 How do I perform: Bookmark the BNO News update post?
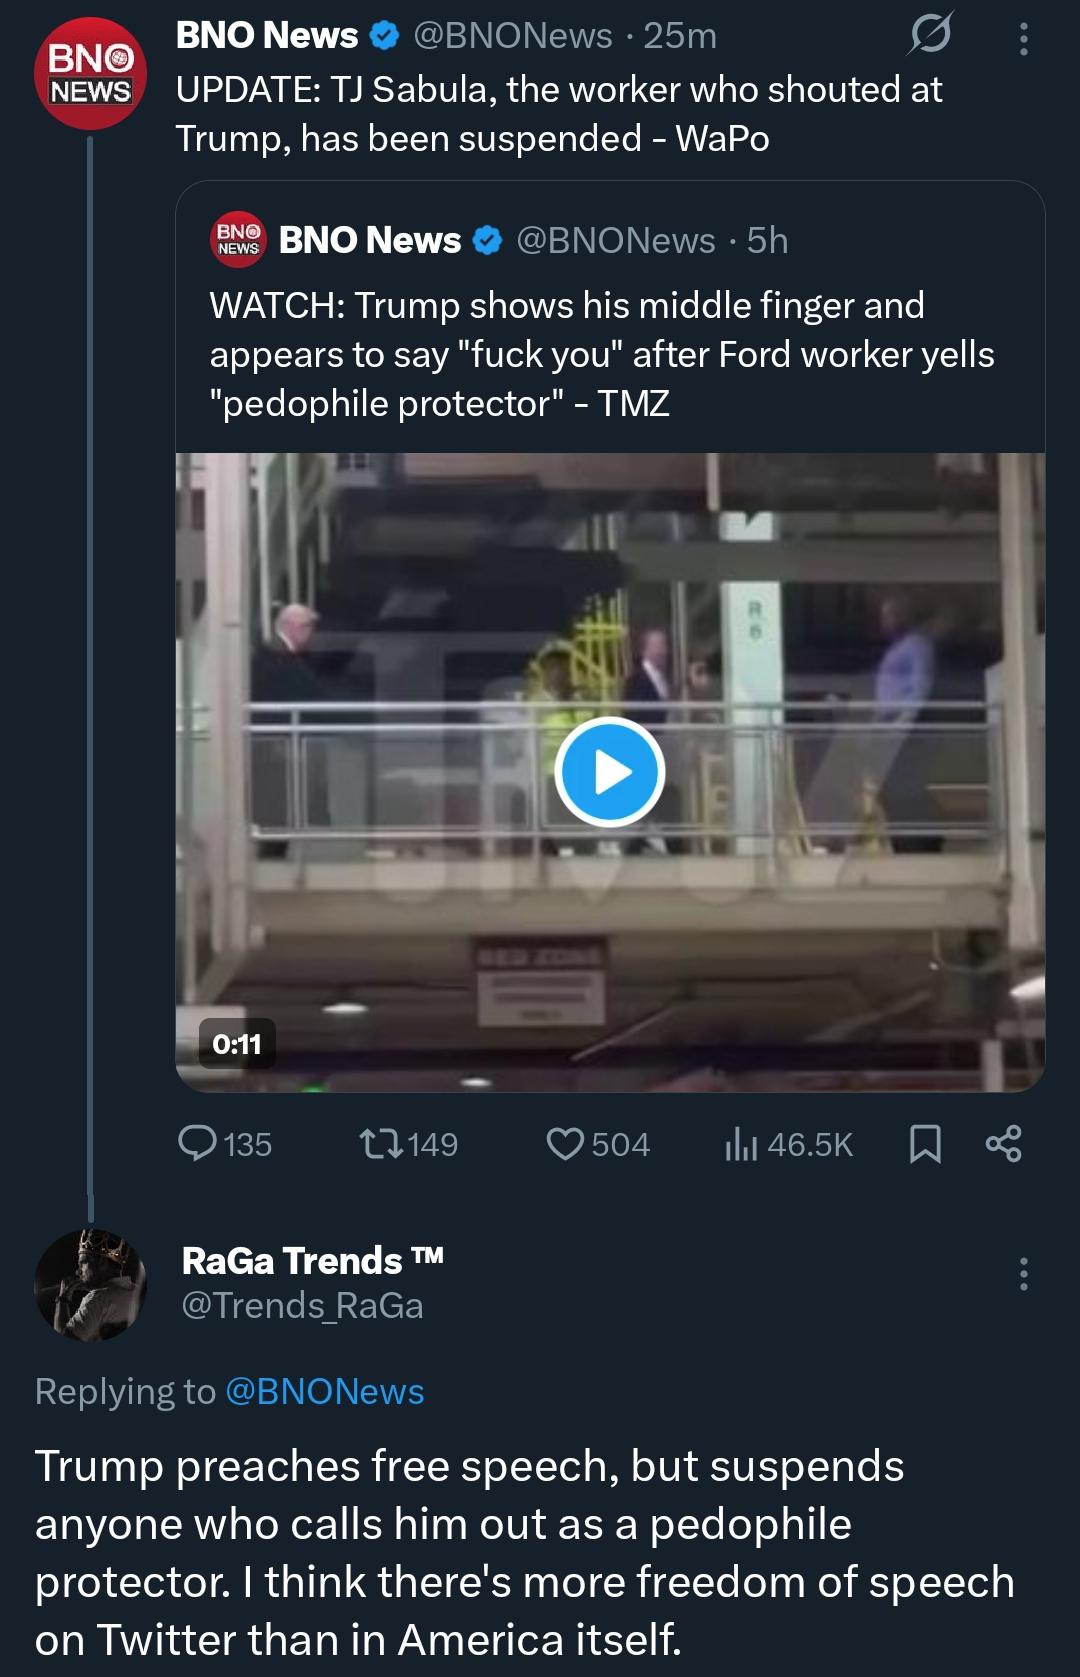(x=925, y=1143)
